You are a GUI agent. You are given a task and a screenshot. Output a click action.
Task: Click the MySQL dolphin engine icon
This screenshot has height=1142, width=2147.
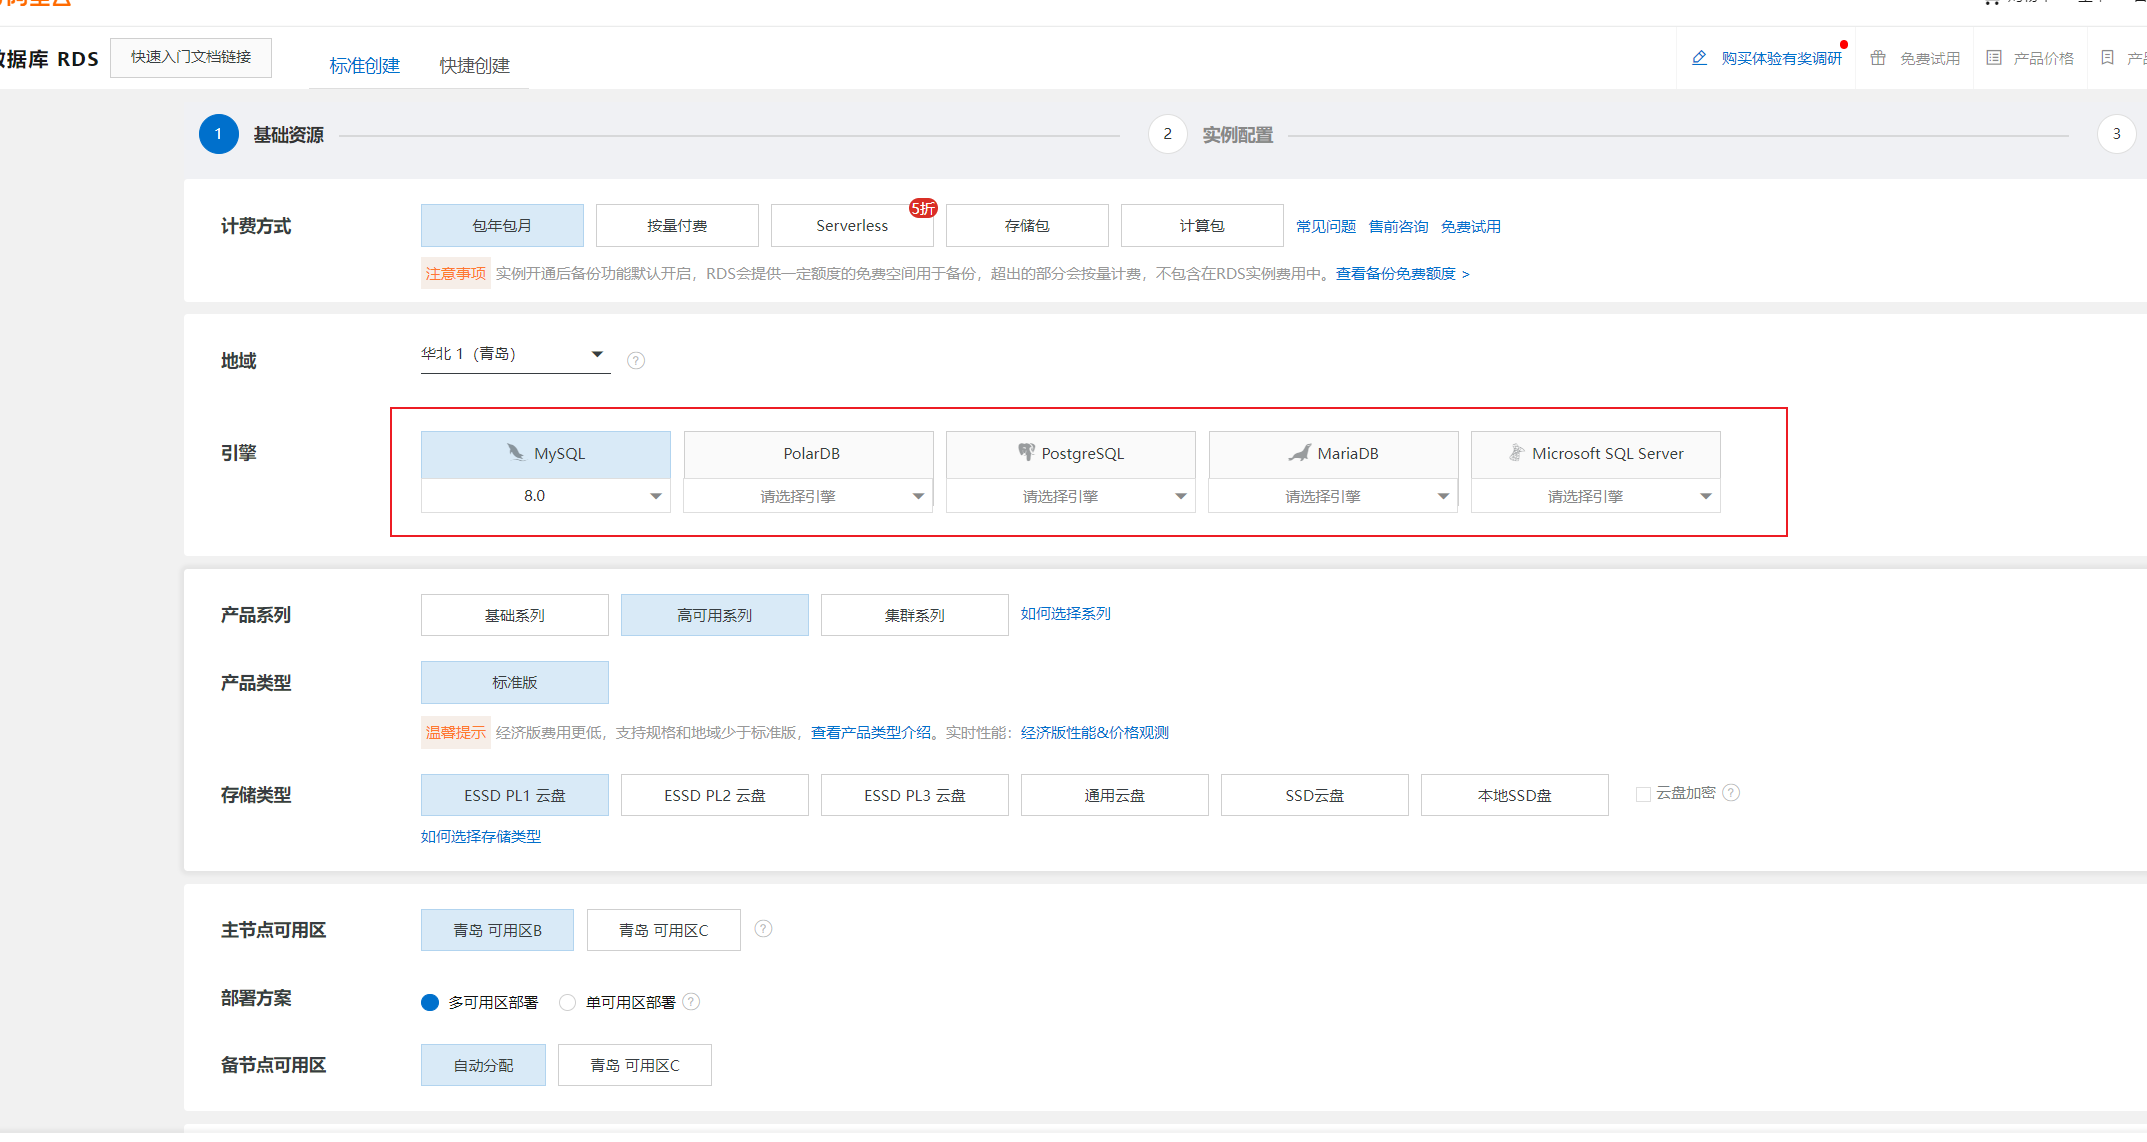515,453
